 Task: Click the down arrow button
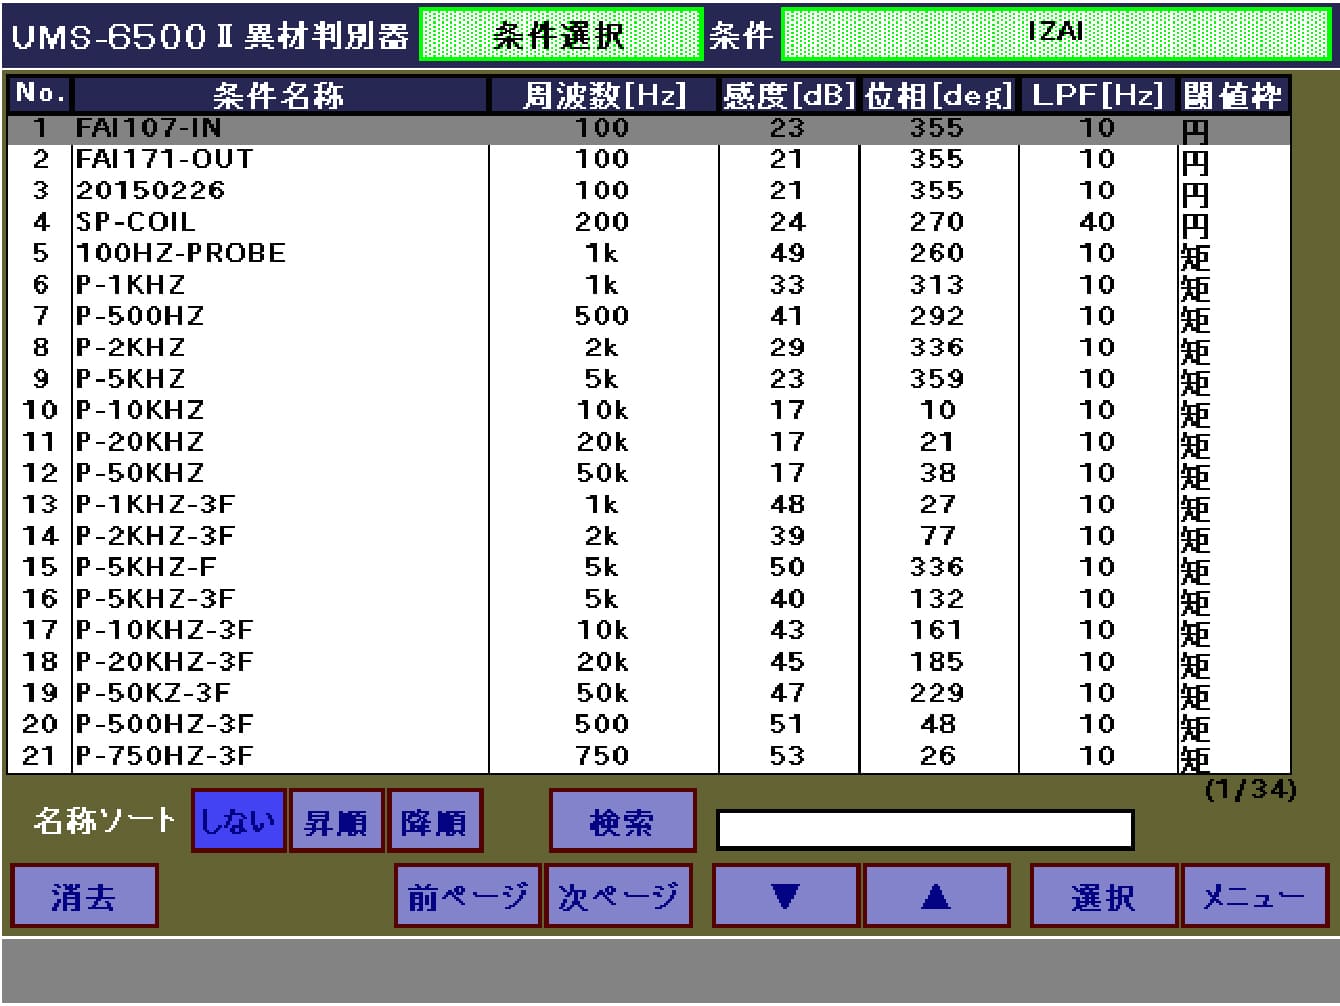click(x=785, y=896)
